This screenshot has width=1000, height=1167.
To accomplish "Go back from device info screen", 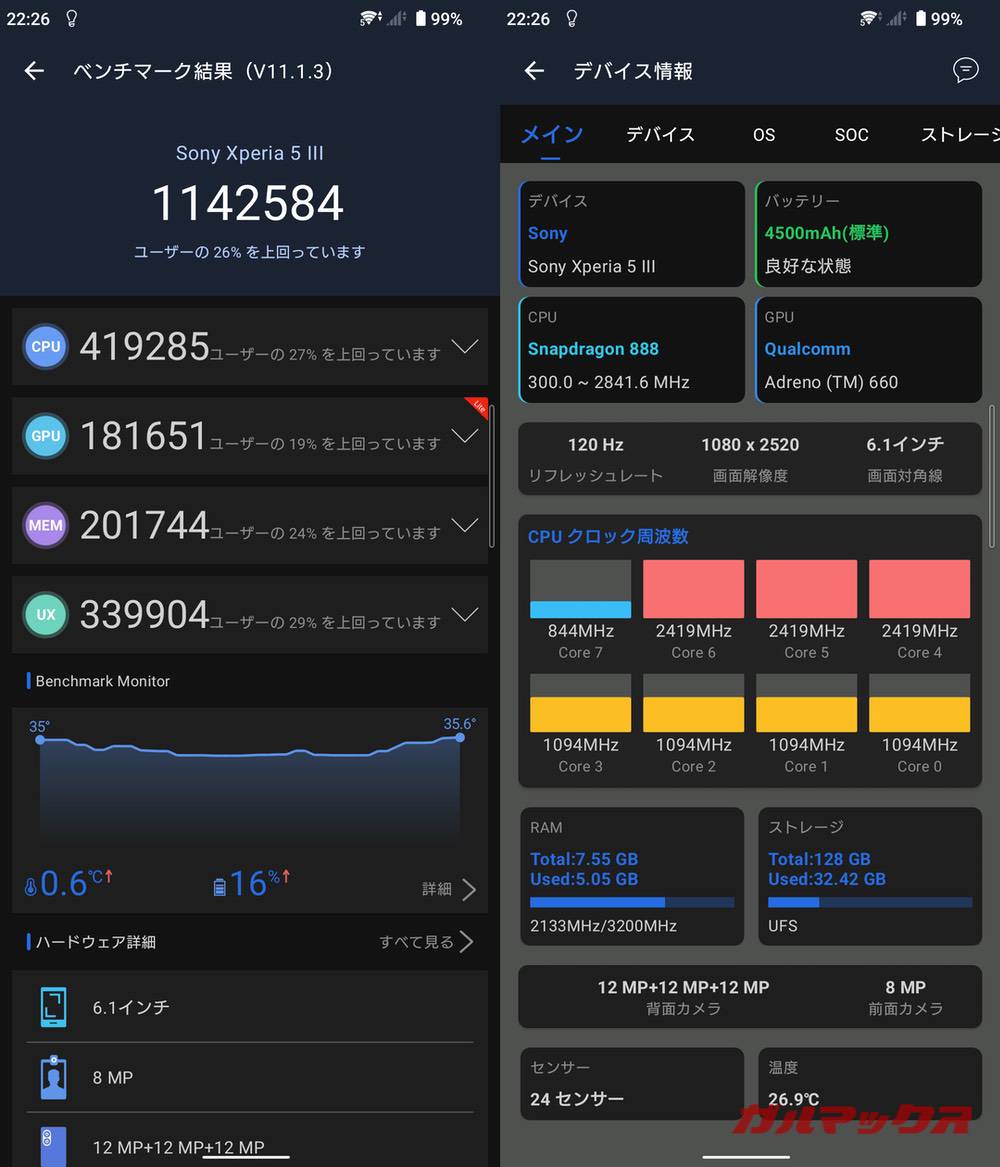I will tap(534, 71).
